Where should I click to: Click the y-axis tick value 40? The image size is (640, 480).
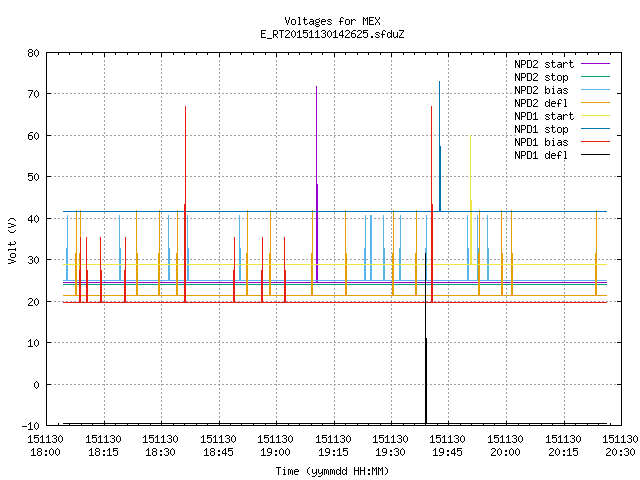pyautogui.click(x=33, y=219)
